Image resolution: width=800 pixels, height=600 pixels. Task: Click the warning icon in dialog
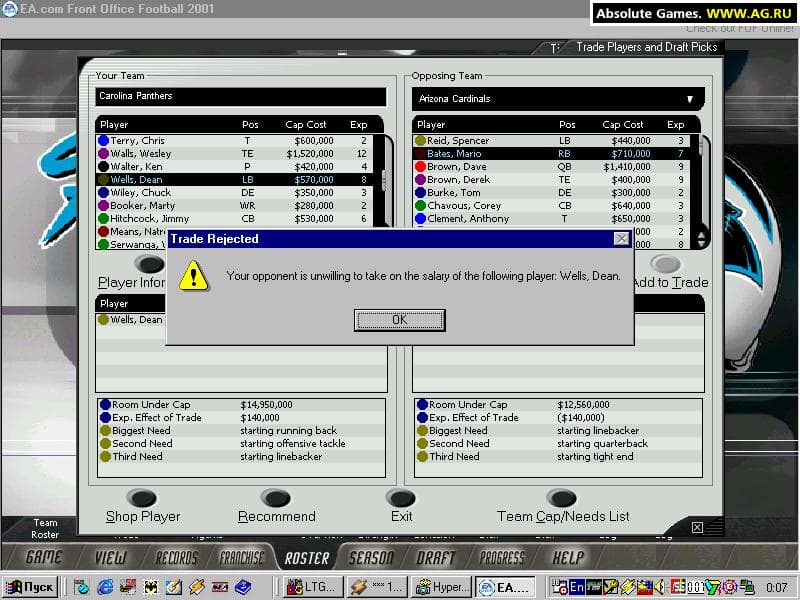coord(193,276)
